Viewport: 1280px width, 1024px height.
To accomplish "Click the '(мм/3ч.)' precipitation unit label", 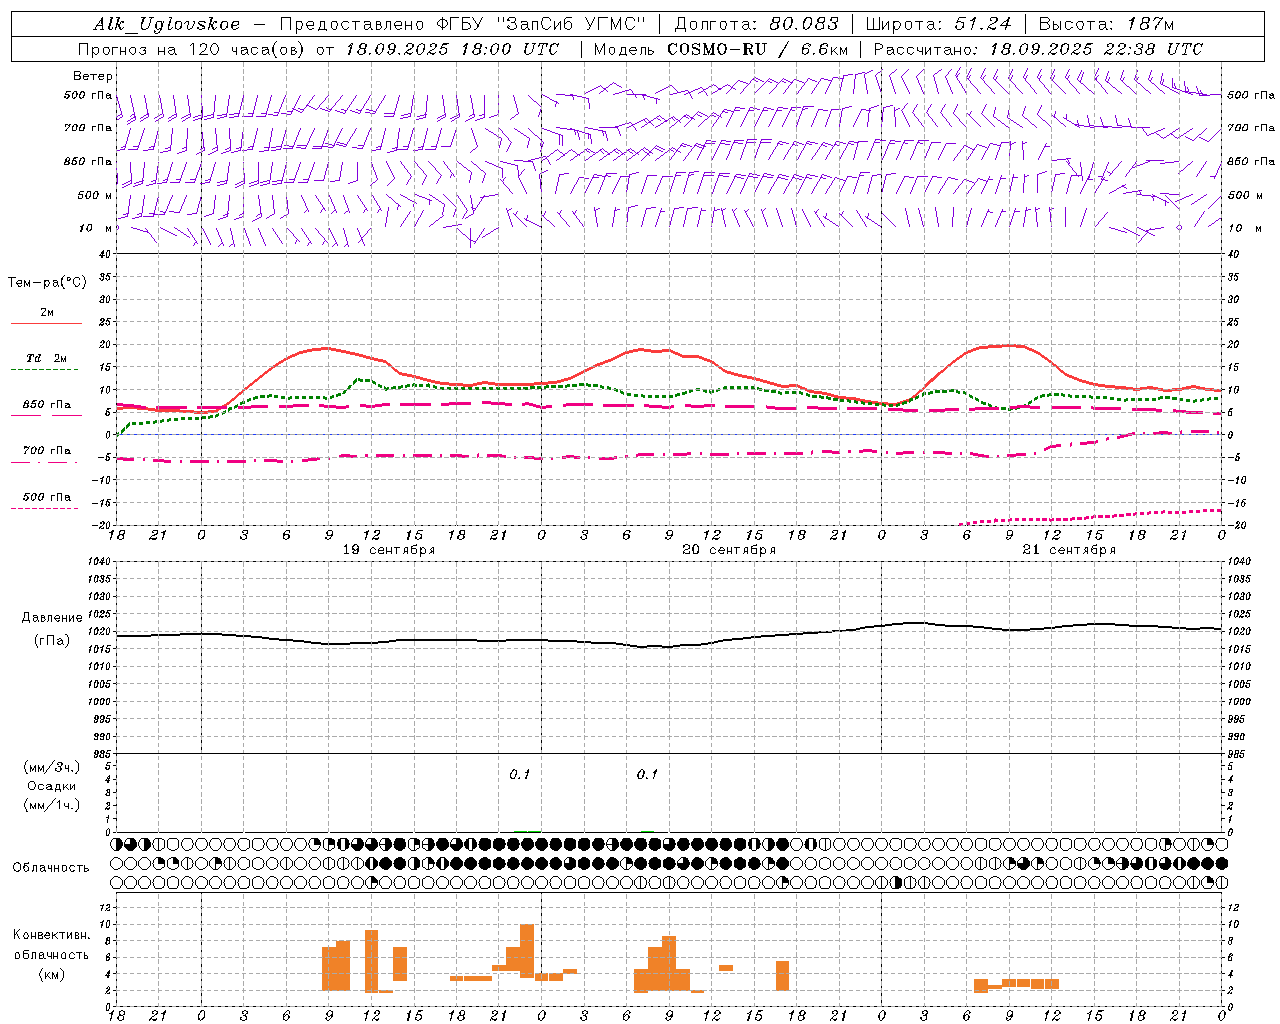I will coord(52,768).
